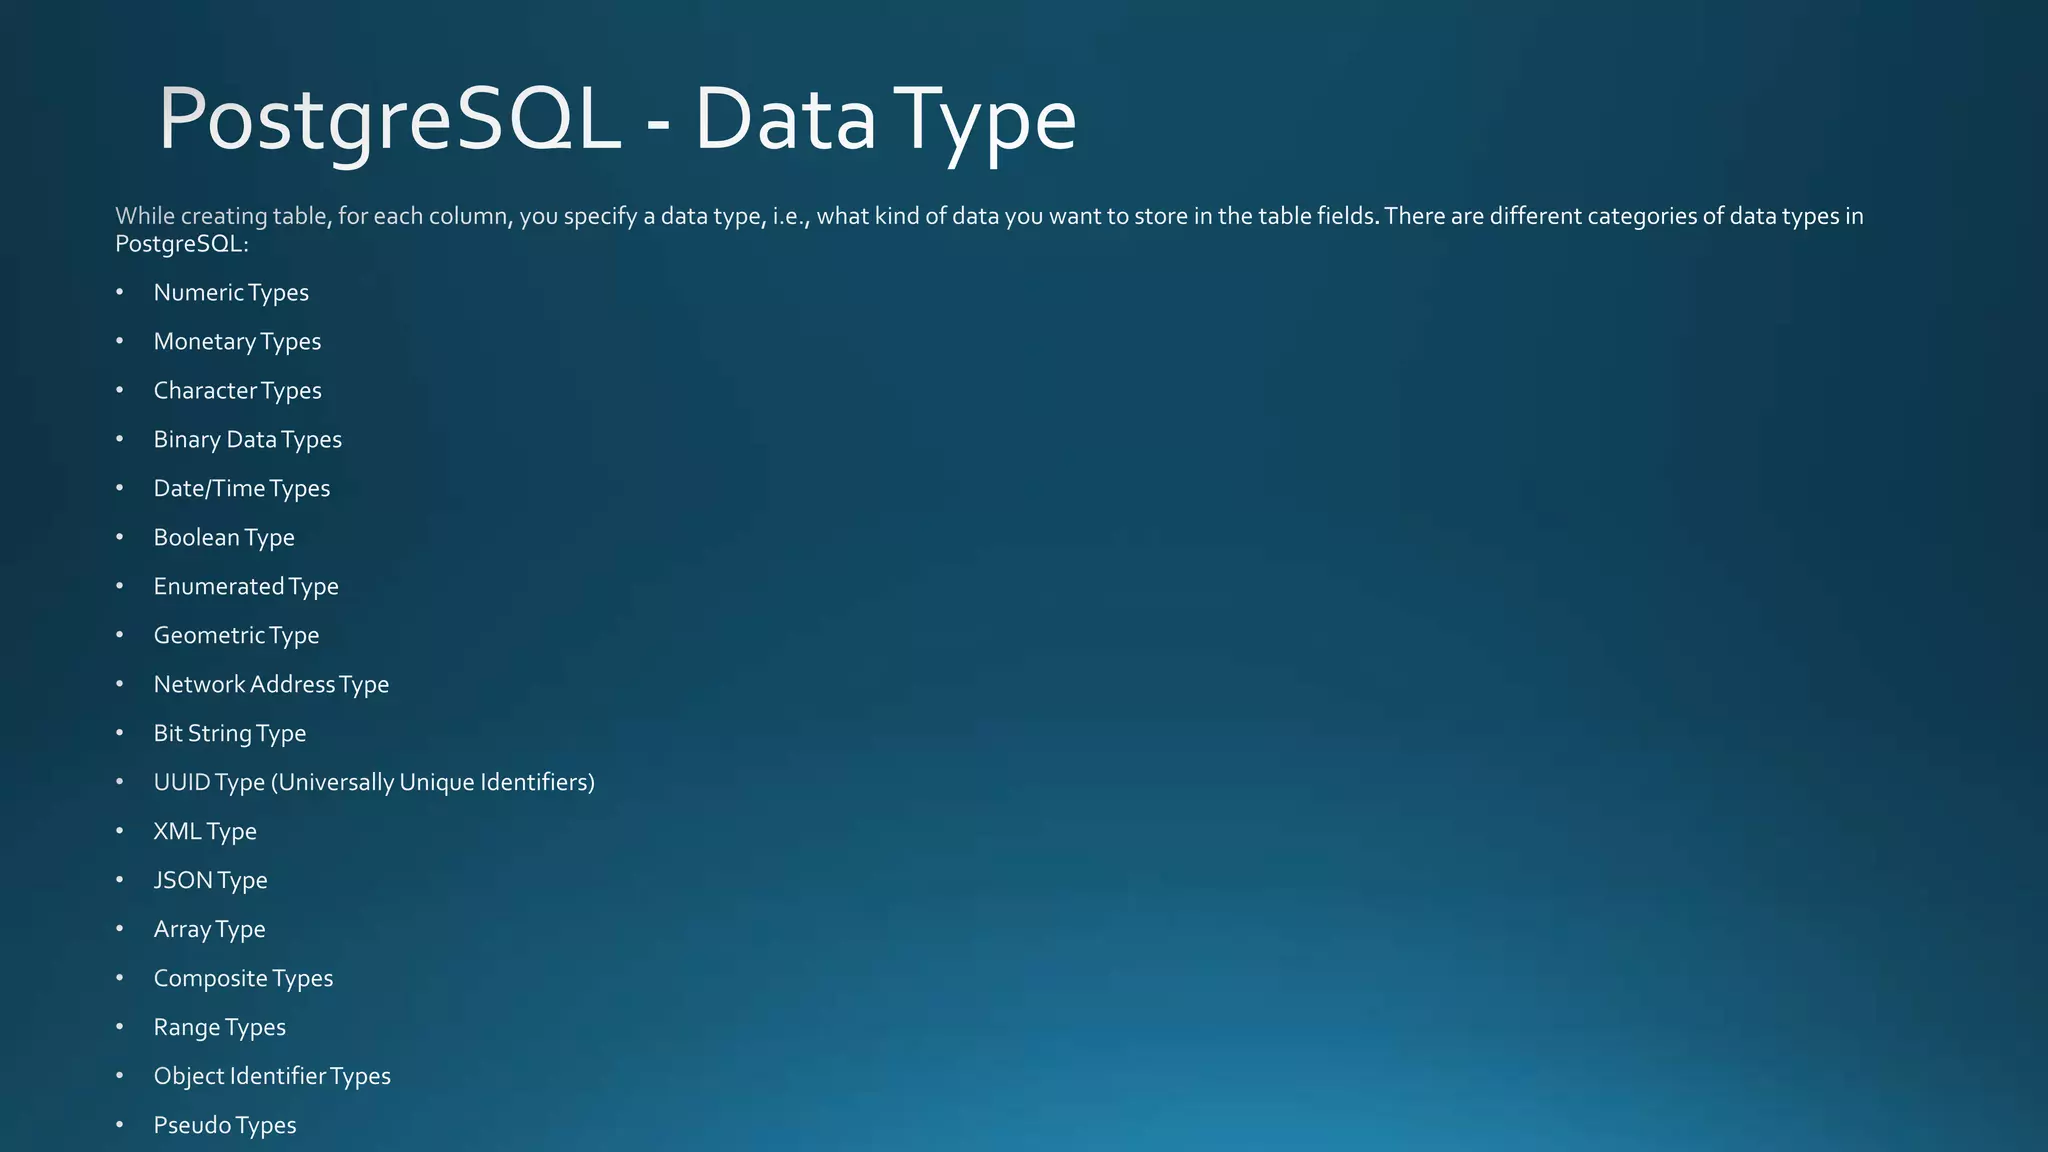
Task: Click the introductory paragraph about creating tables
Action: point(989,230)
